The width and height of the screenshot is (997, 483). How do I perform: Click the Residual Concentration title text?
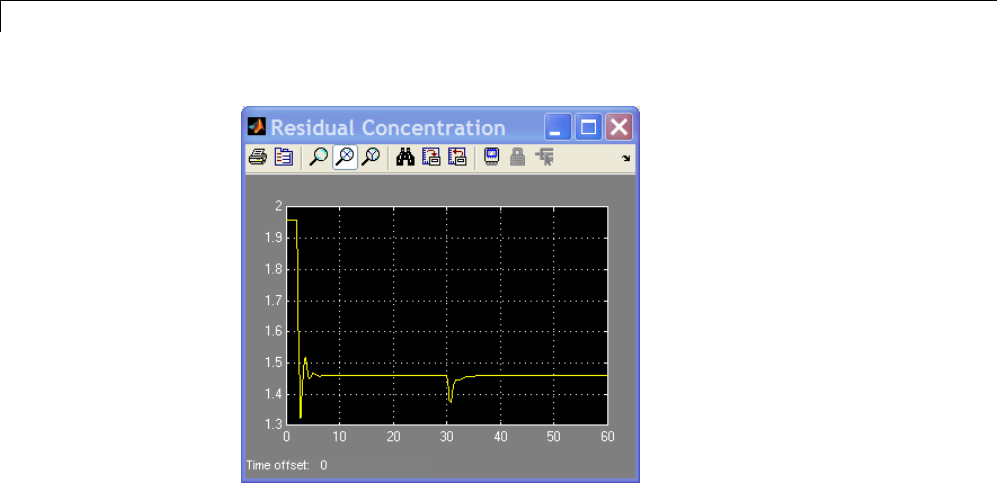[x=388, y=128]
